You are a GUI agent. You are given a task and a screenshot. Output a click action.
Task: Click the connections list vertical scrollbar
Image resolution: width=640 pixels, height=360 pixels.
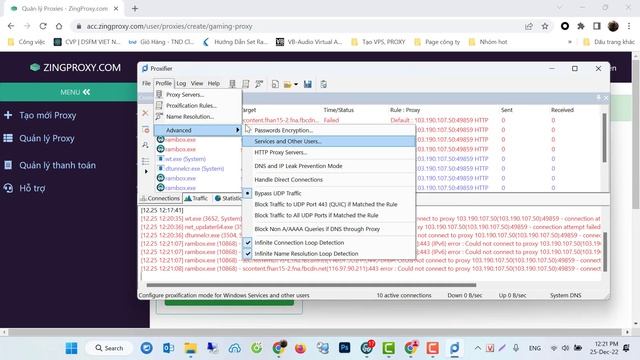point(604,139)
